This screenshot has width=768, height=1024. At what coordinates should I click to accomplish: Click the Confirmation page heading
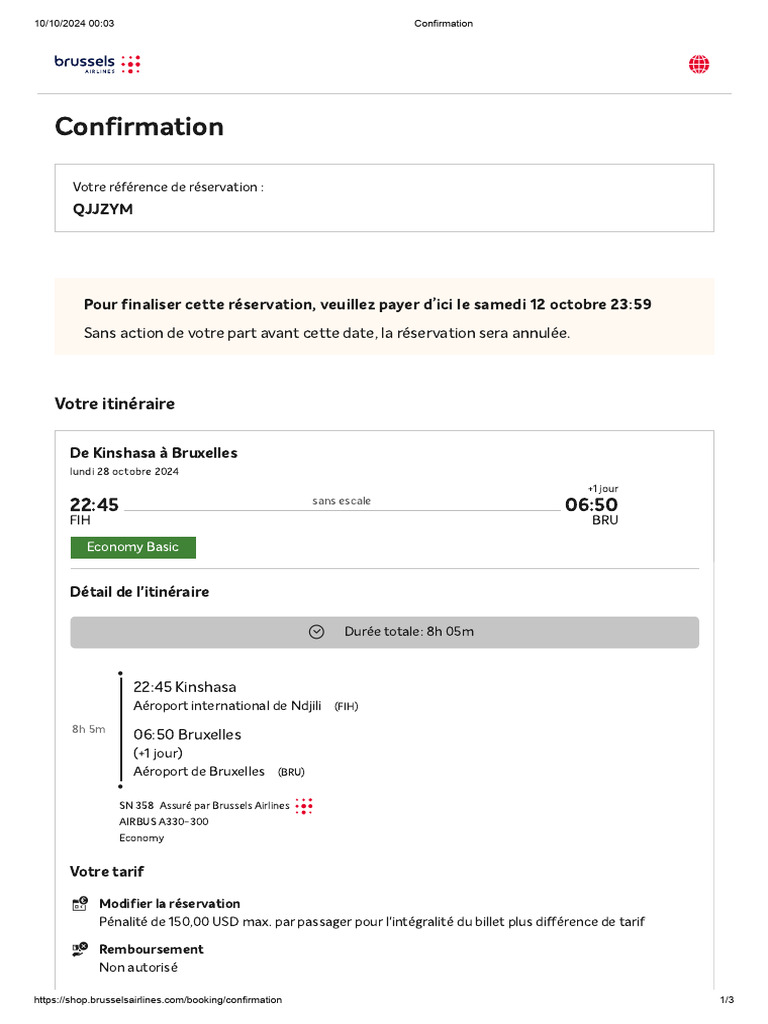tap(139, 127)
